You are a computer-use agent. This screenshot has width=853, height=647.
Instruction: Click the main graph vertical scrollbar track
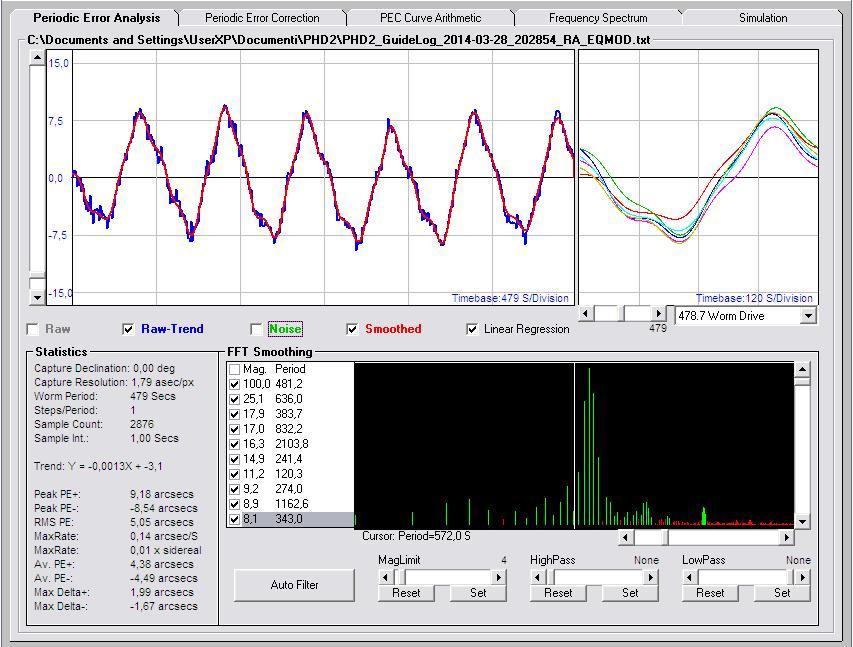tap(37, 169)
